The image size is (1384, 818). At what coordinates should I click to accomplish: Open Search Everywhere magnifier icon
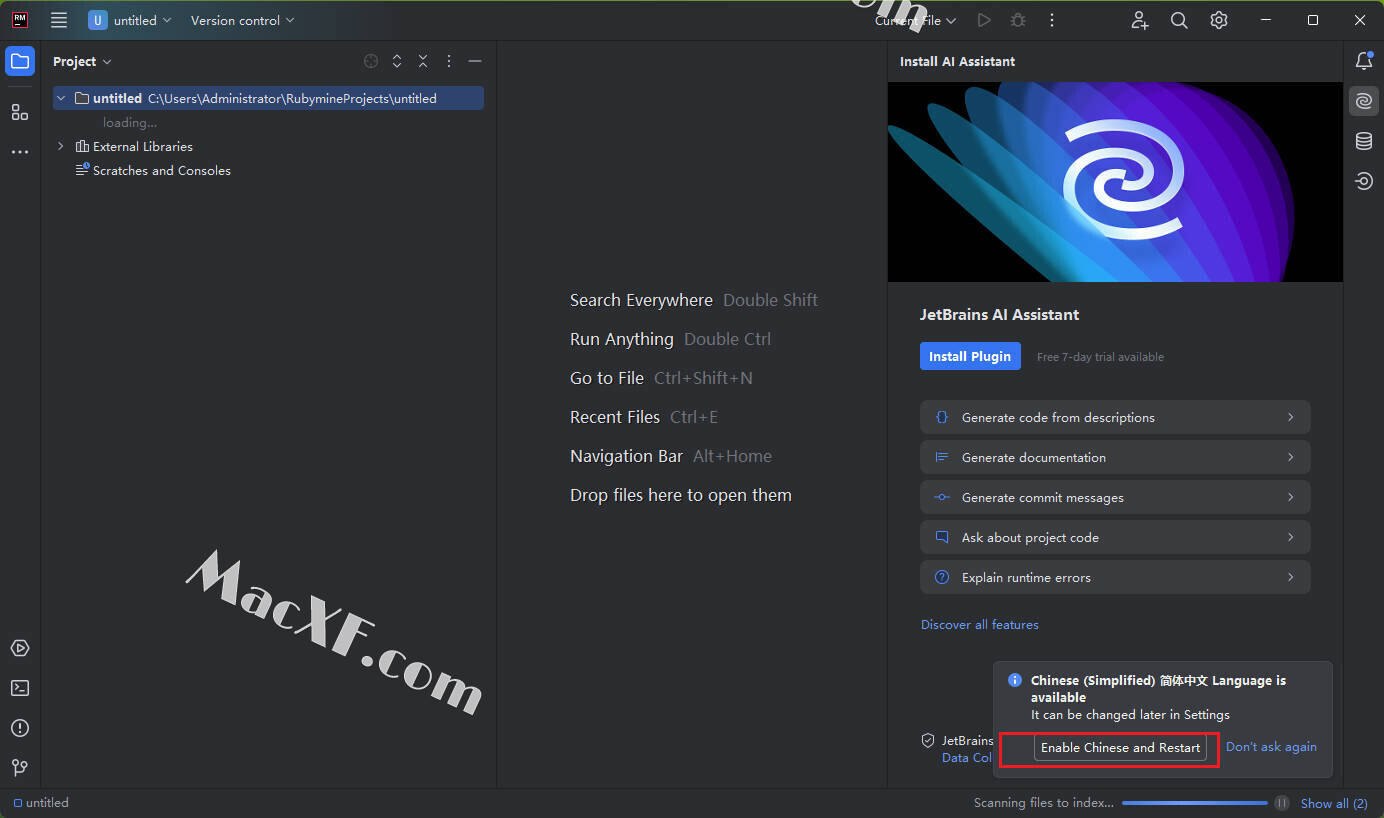click(x=1179, y=20)
